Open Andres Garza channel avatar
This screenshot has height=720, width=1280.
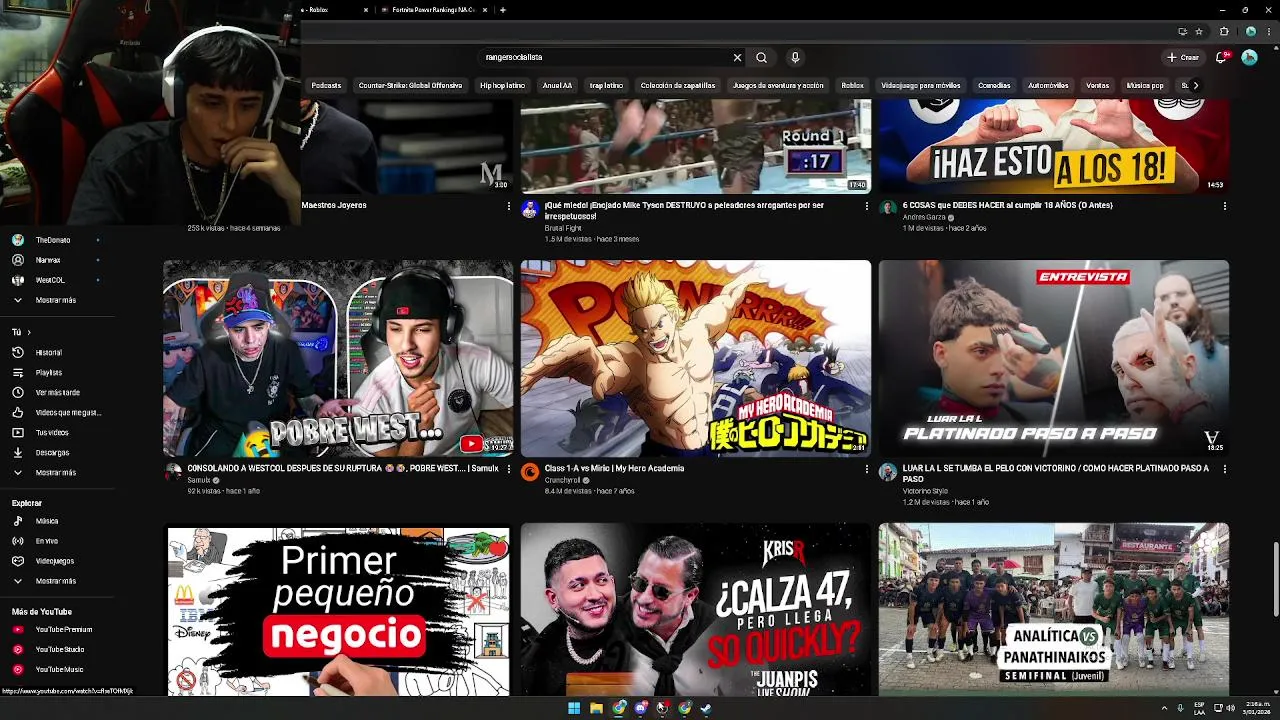(887, 208)
